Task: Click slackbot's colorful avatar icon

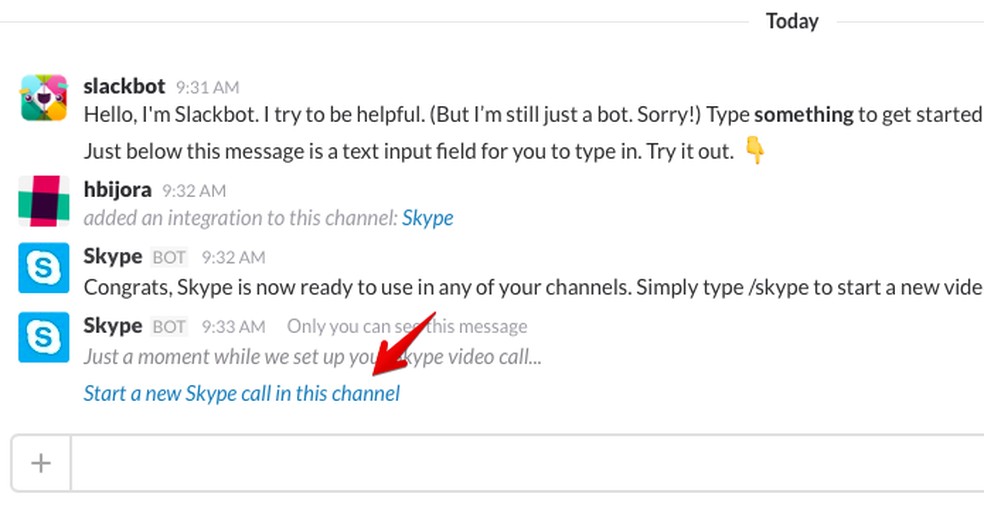Action: (44, 98)
